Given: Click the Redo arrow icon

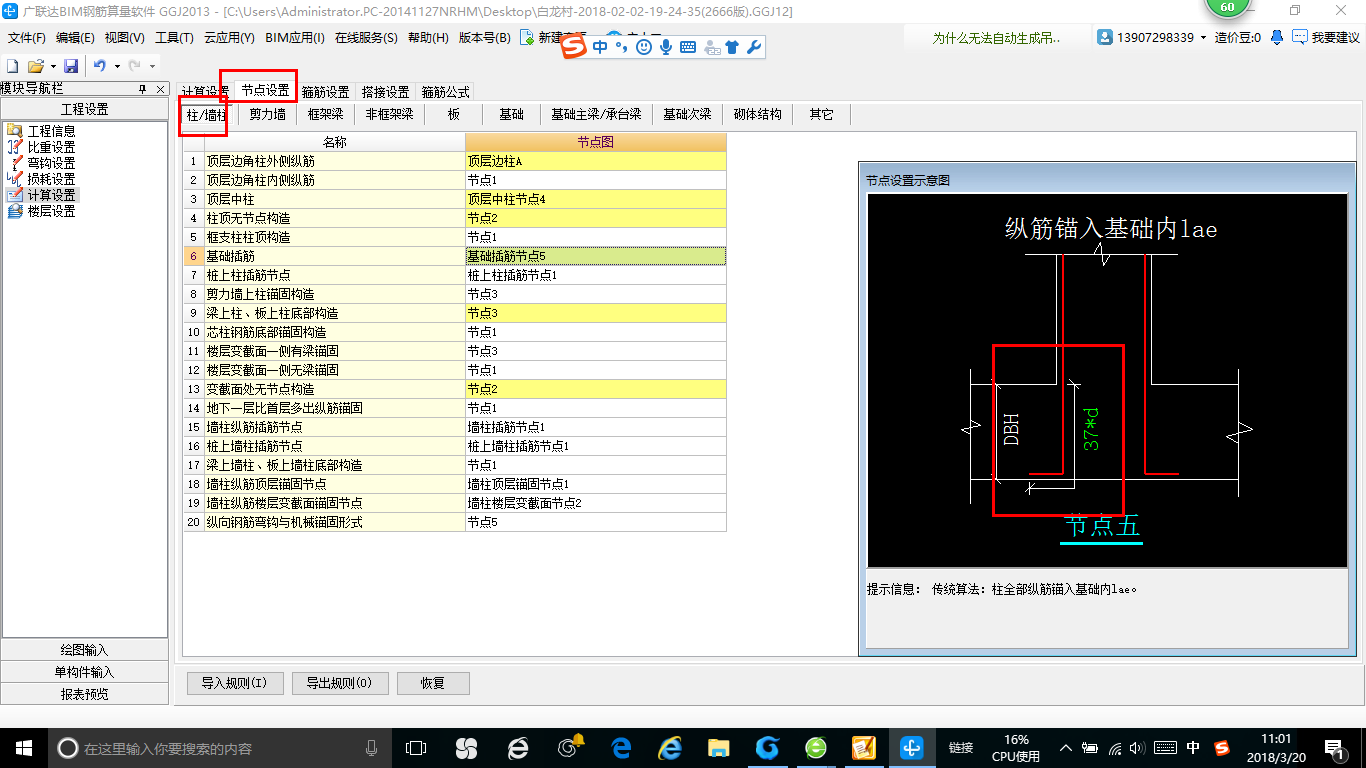Looking at the screenshot, I should click(134, 66).
